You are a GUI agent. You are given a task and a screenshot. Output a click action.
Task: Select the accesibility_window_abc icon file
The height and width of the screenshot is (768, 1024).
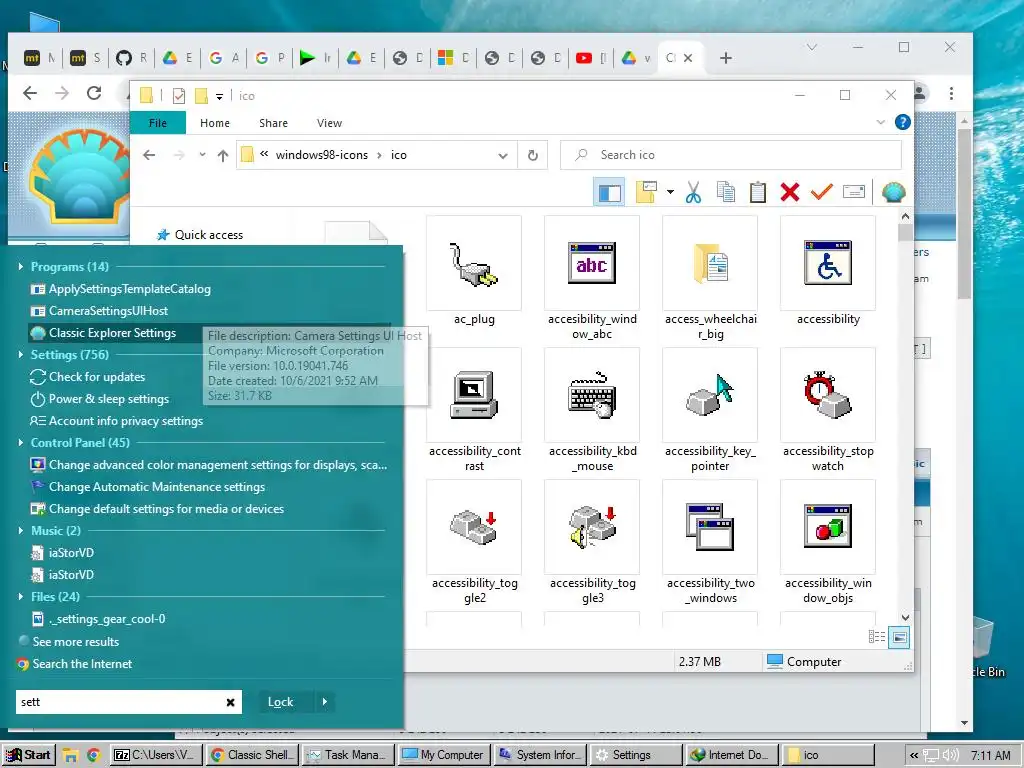[592, 279]
